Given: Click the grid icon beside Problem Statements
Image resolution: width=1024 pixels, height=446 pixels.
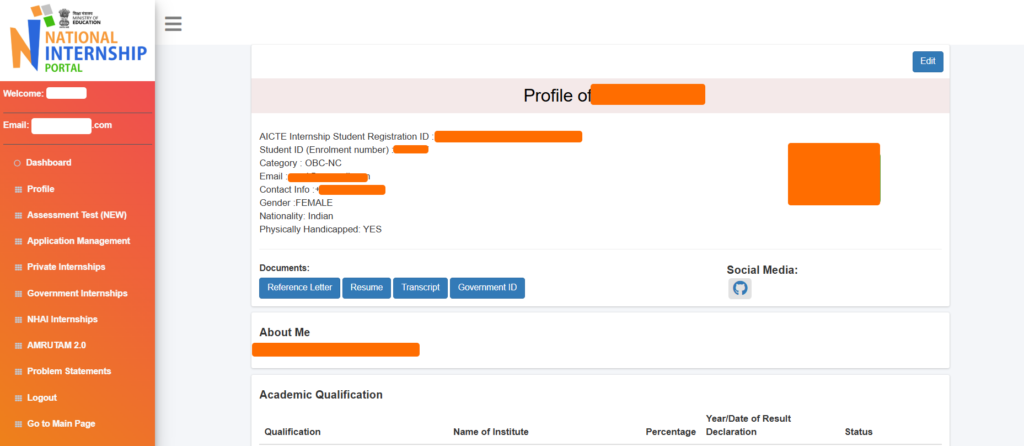Looking at the screenshot, I should (18, 372).
